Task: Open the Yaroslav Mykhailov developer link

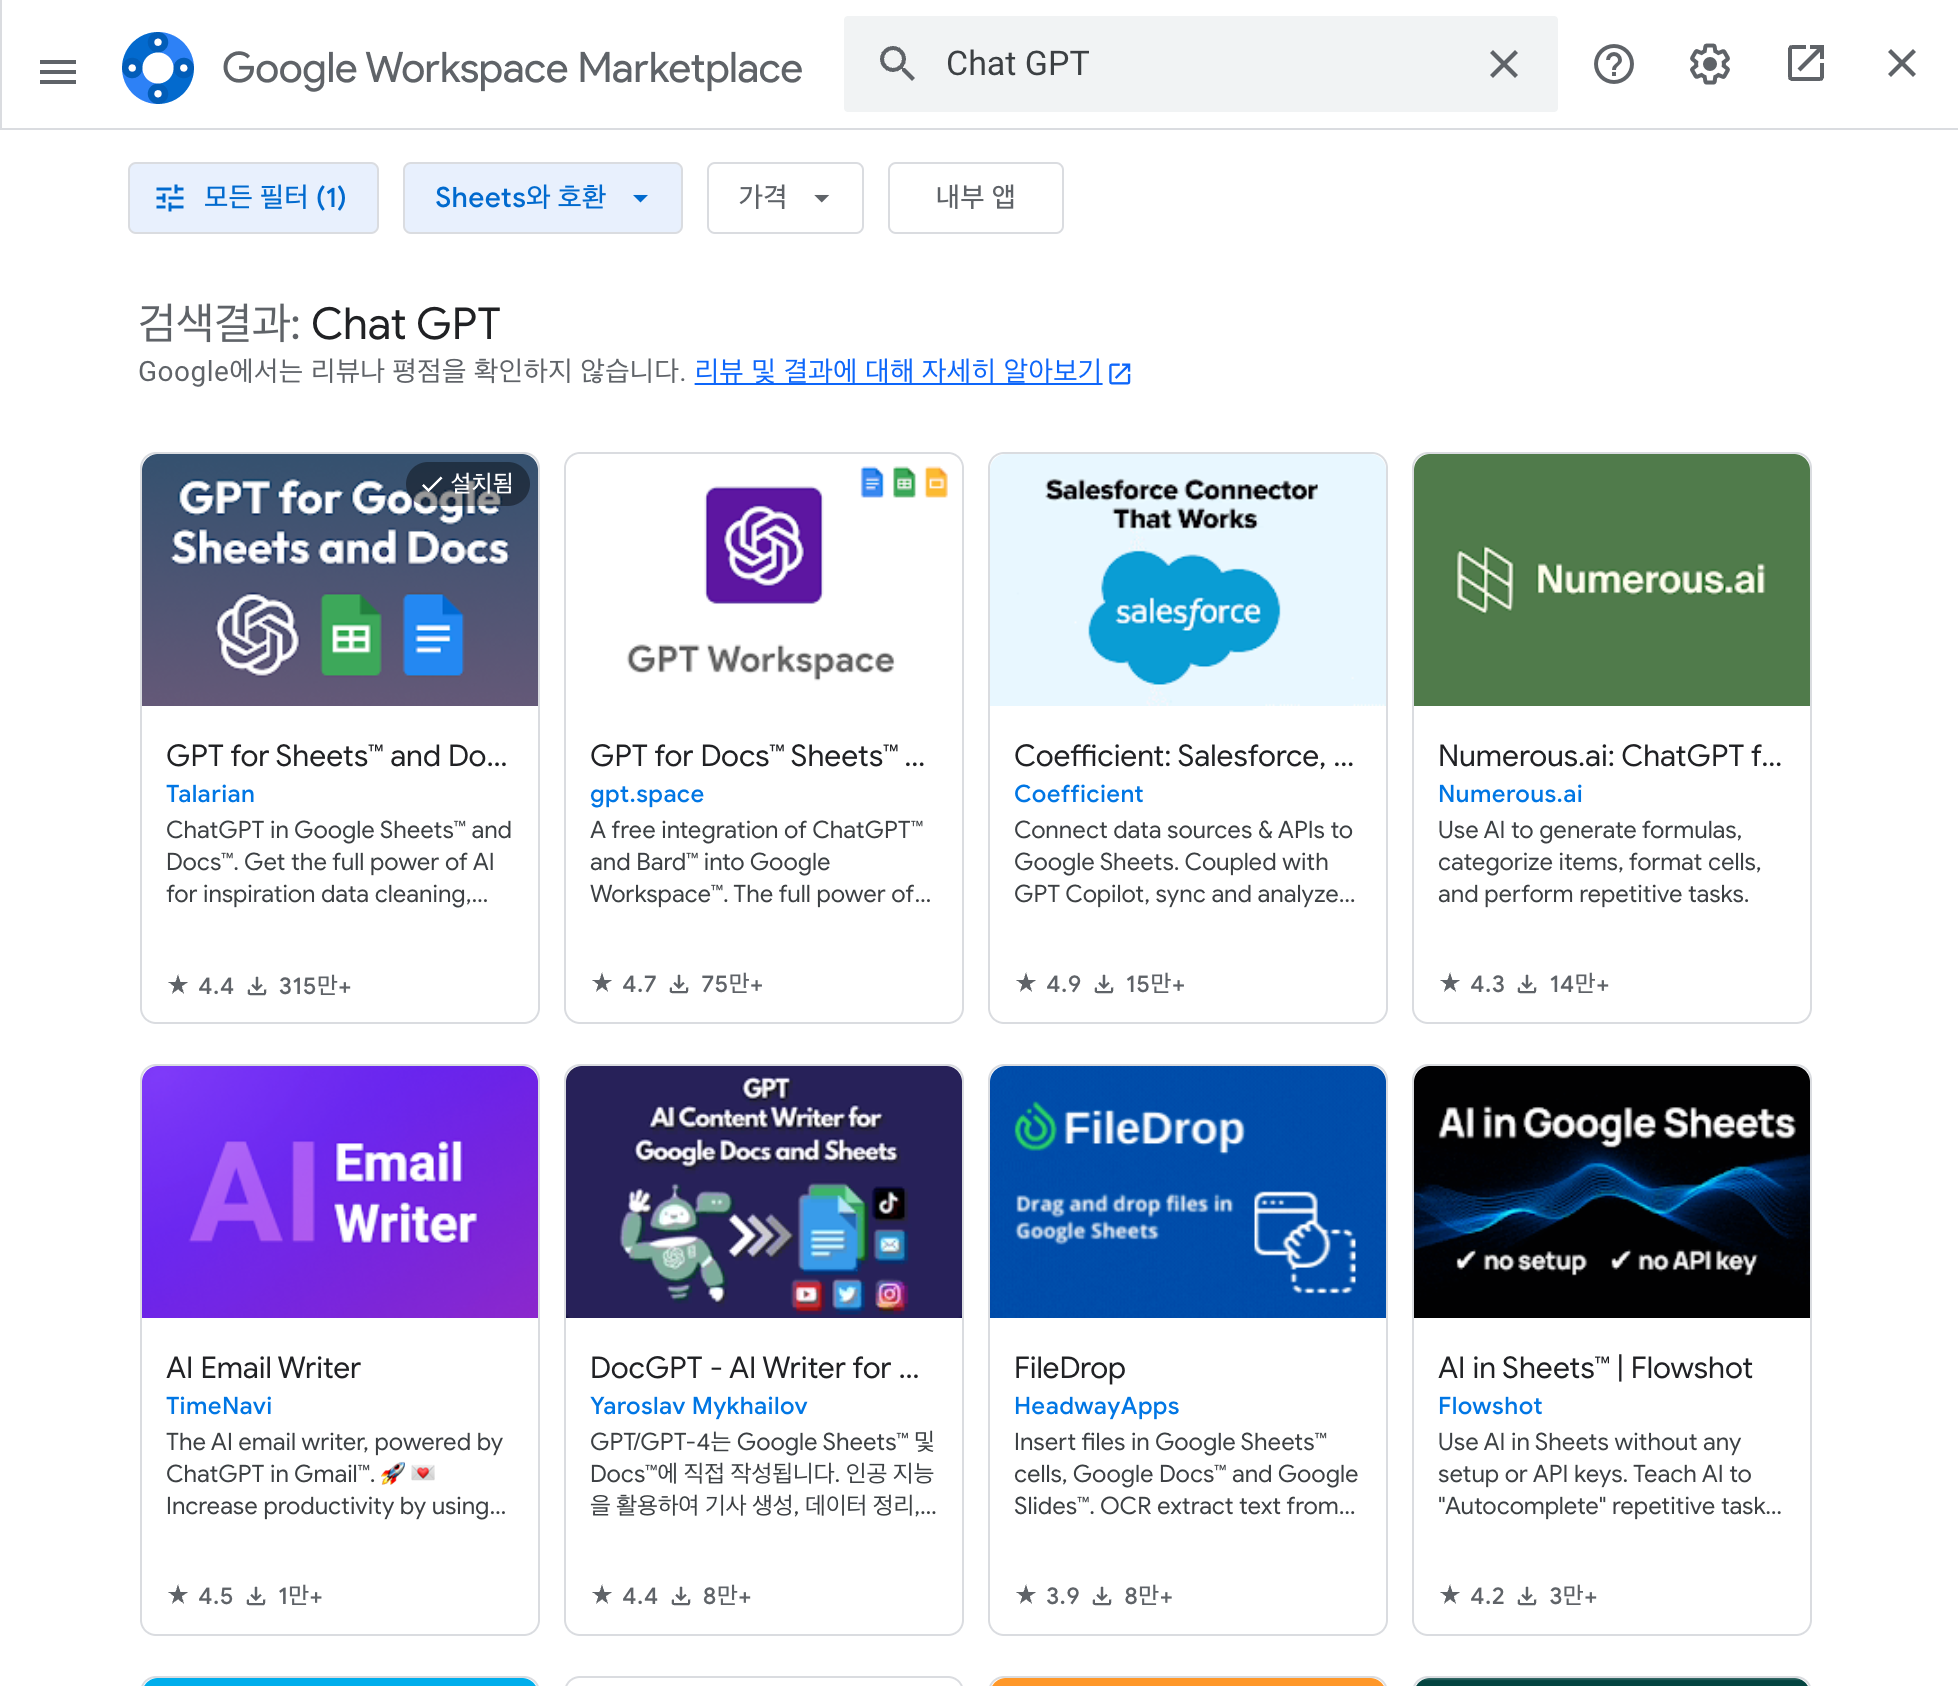Action: [x=699, y=1406]
